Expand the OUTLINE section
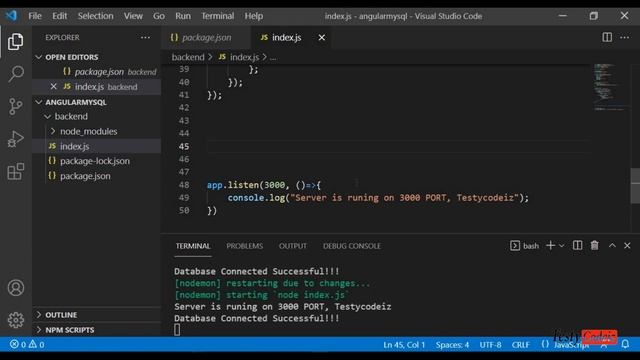This screenshot has height=360, width=640. pyautogui.click(x=96, y=315)
